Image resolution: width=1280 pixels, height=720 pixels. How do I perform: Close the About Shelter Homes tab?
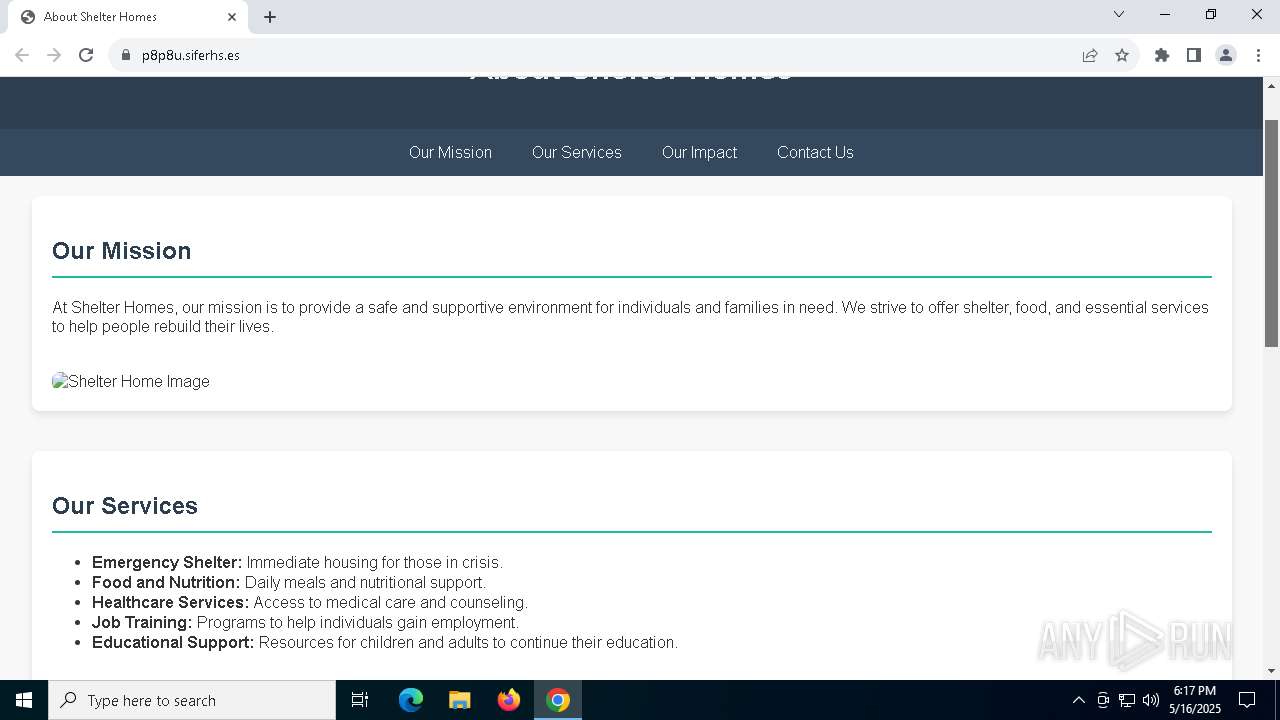tap(232, 17)
